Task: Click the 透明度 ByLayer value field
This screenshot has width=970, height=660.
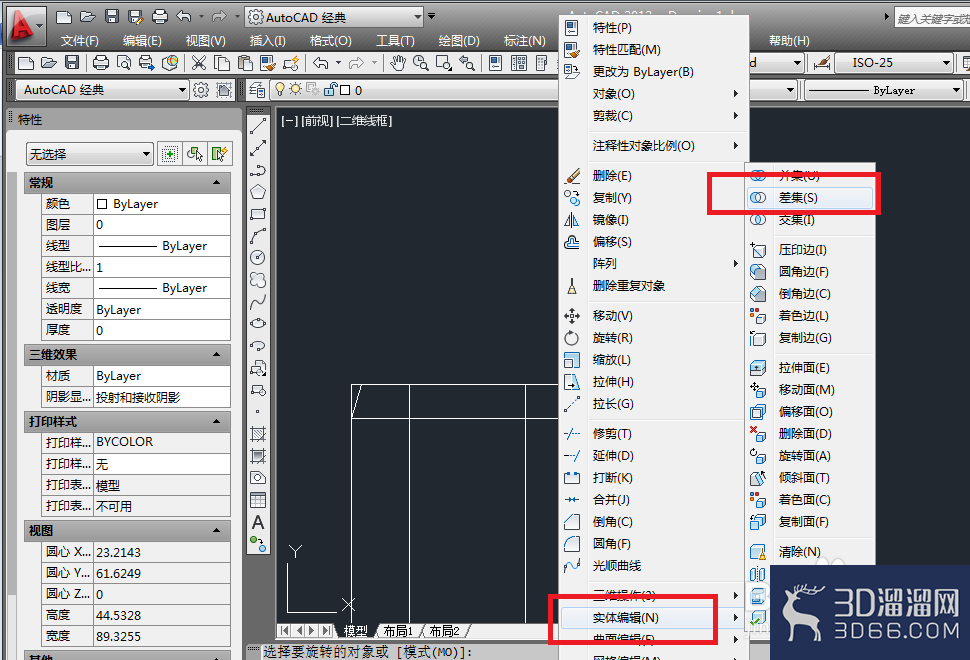Action: 162,309
